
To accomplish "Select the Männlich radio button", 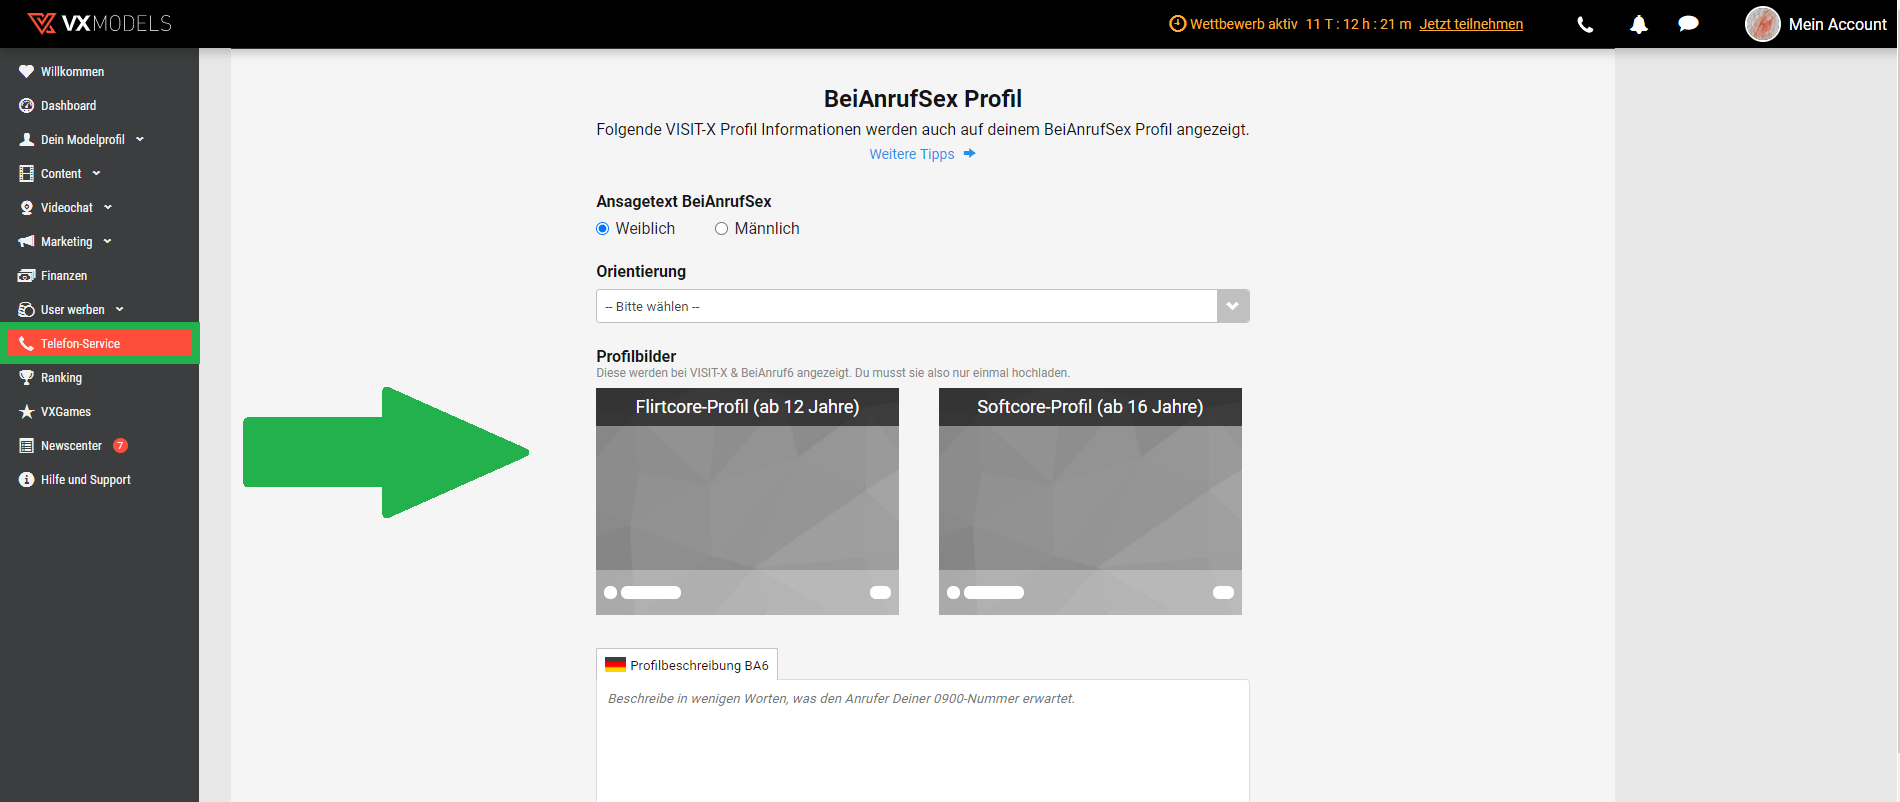I will 721,229.
